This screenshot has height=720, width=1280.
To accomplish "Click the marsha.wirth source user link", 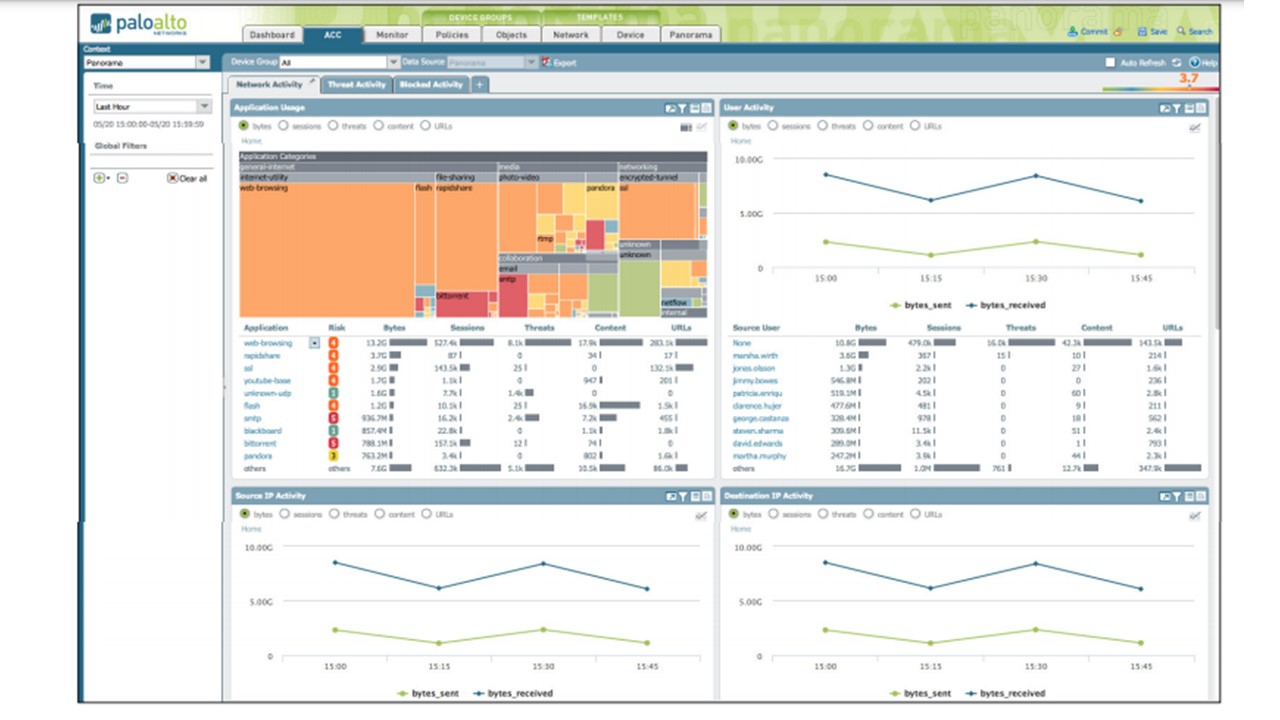I will 754,355.
